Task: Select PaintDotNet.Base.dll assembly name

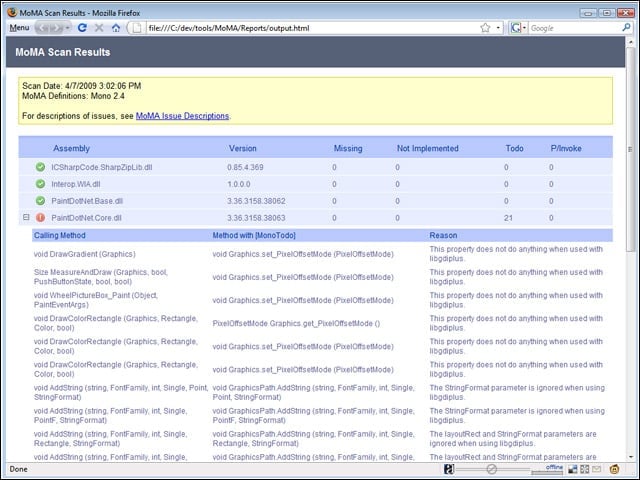Action: pyautogui.click(x=87, y=201)
